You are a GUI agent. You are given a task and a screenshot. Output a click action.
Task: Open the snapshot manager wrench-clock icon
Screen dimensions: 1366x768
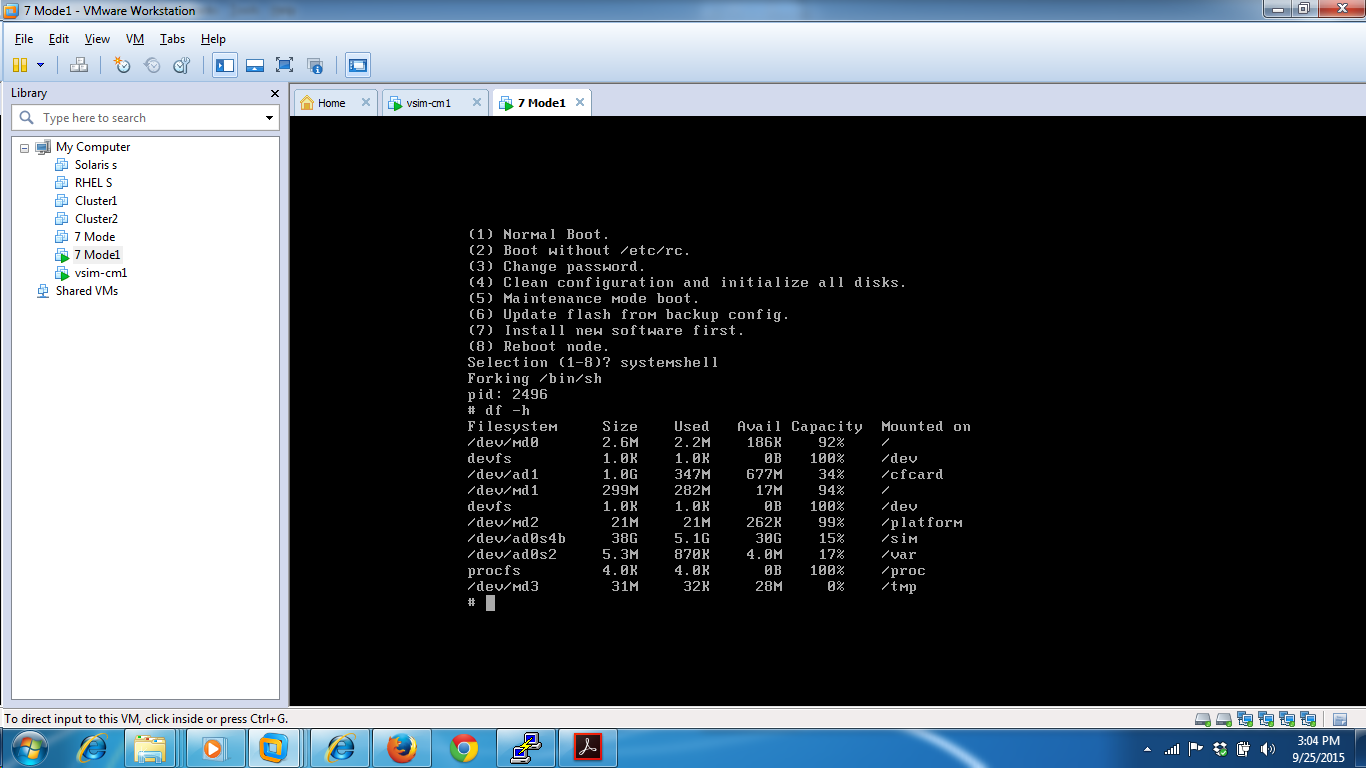(x=181, y=65)
